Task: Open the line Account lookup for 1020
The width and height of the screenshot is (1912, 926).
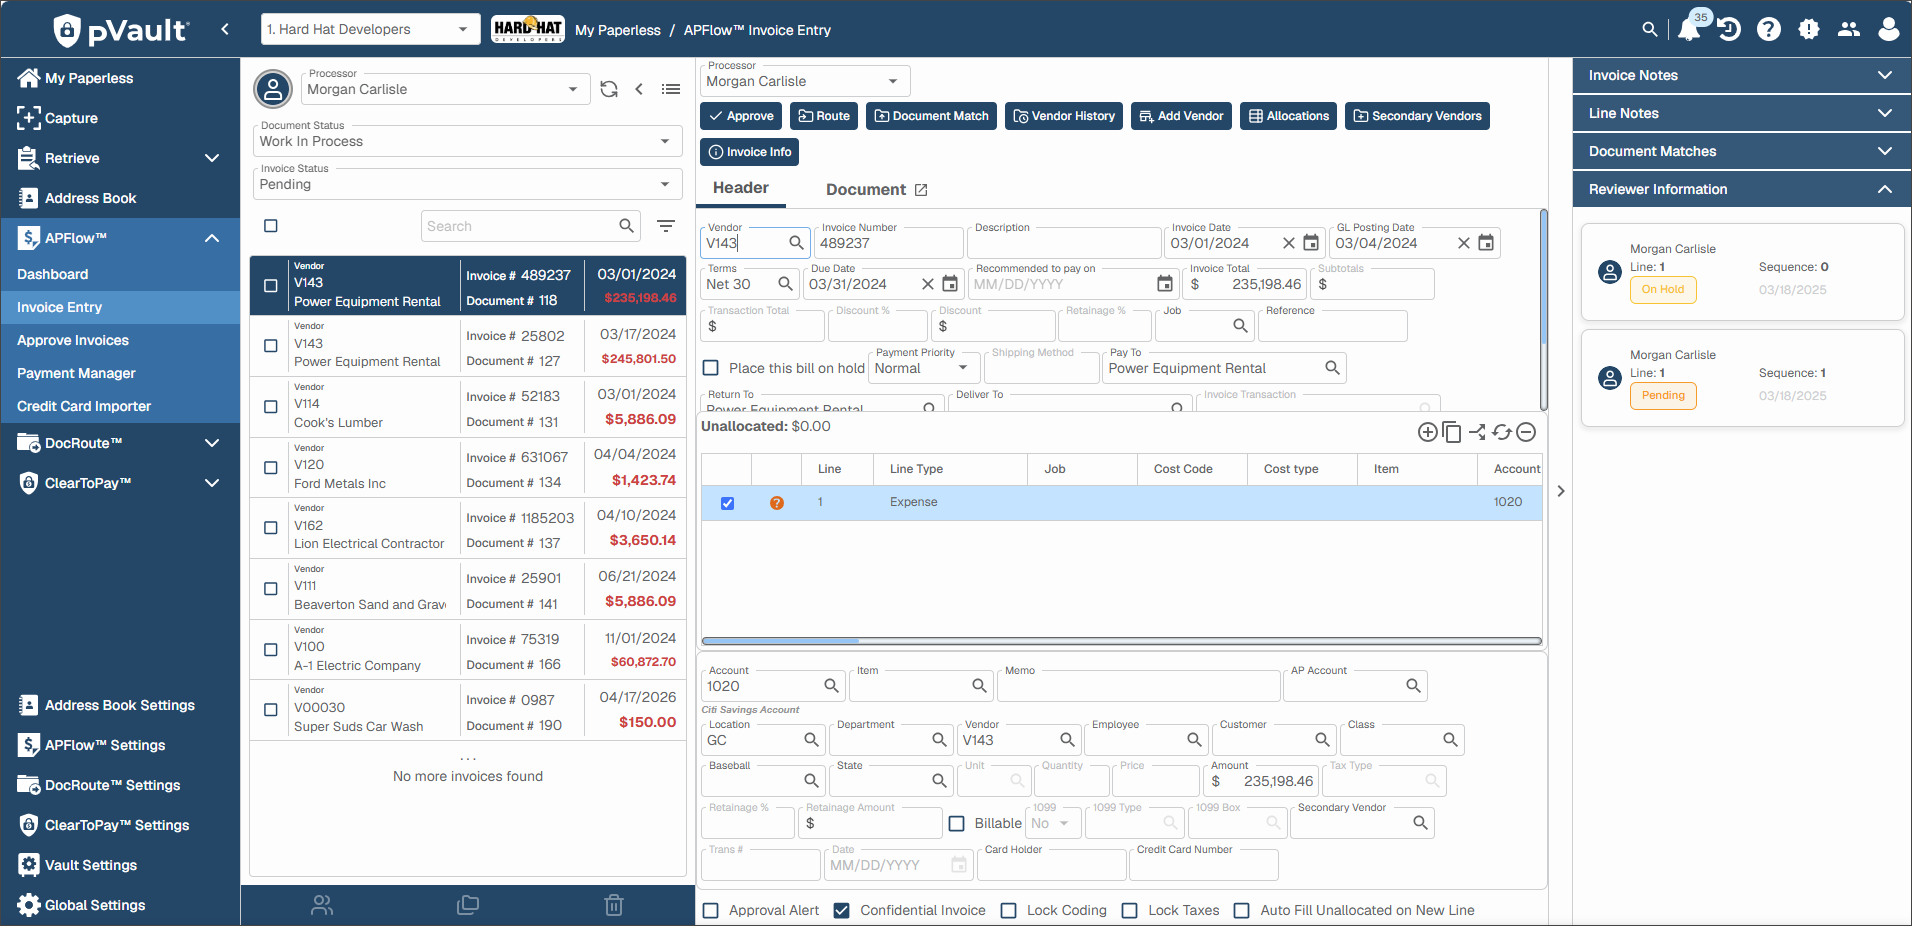Action: (831, 686)
